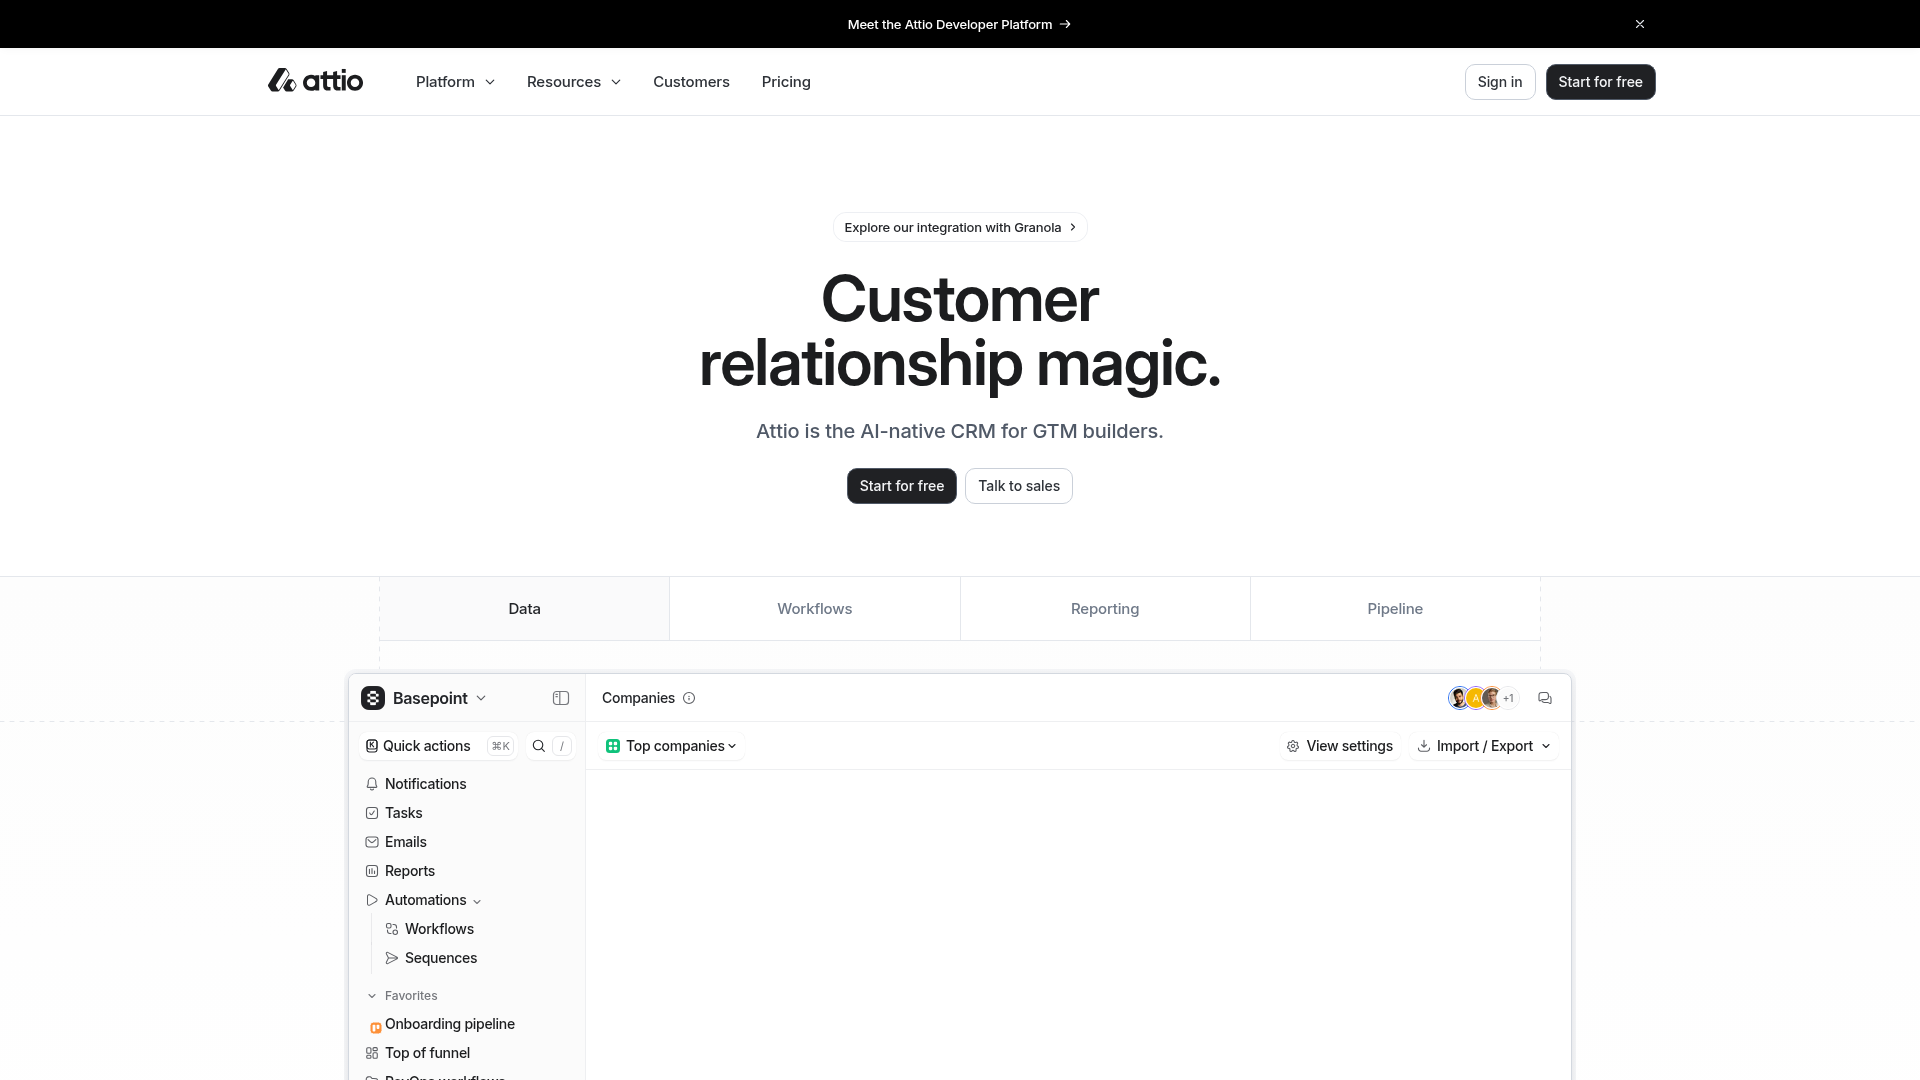The image size is (1920, 1080).
Task: Switch to the Workflows tab
Action: coord(814,608)
